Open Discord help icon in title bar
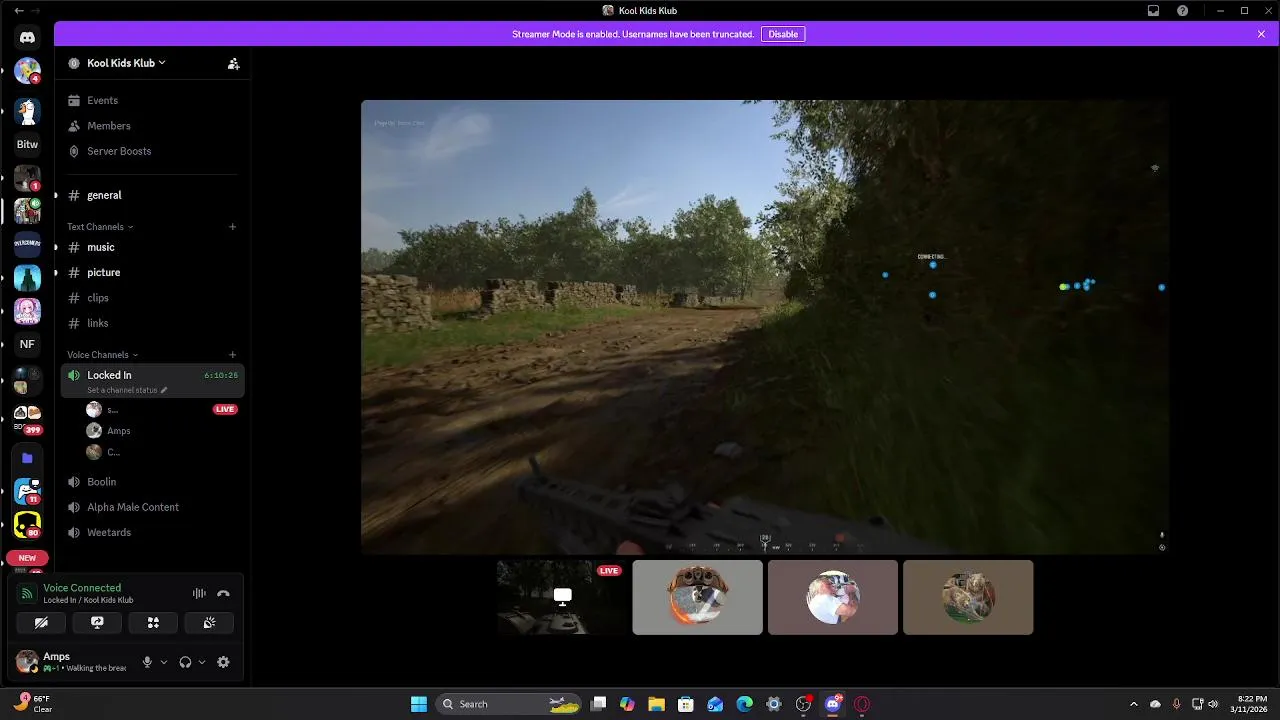Image resolution: width=1280 pixels, height=720 pixels. click(x=1183, y=11)
